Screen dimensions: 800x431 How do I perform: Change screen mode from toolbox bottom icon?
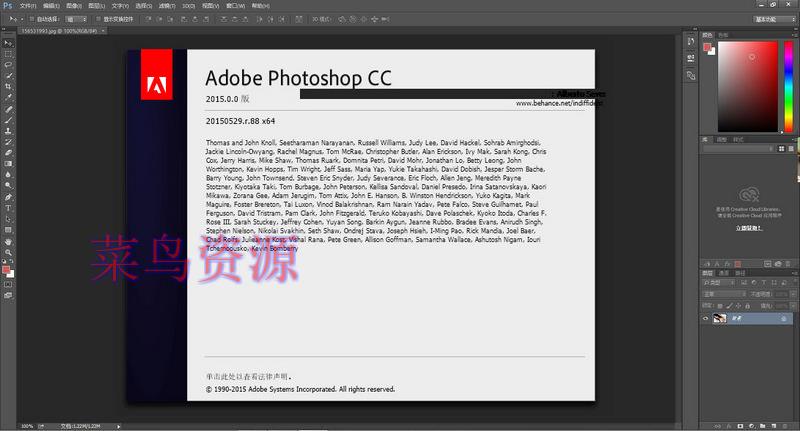coord(8,295)
